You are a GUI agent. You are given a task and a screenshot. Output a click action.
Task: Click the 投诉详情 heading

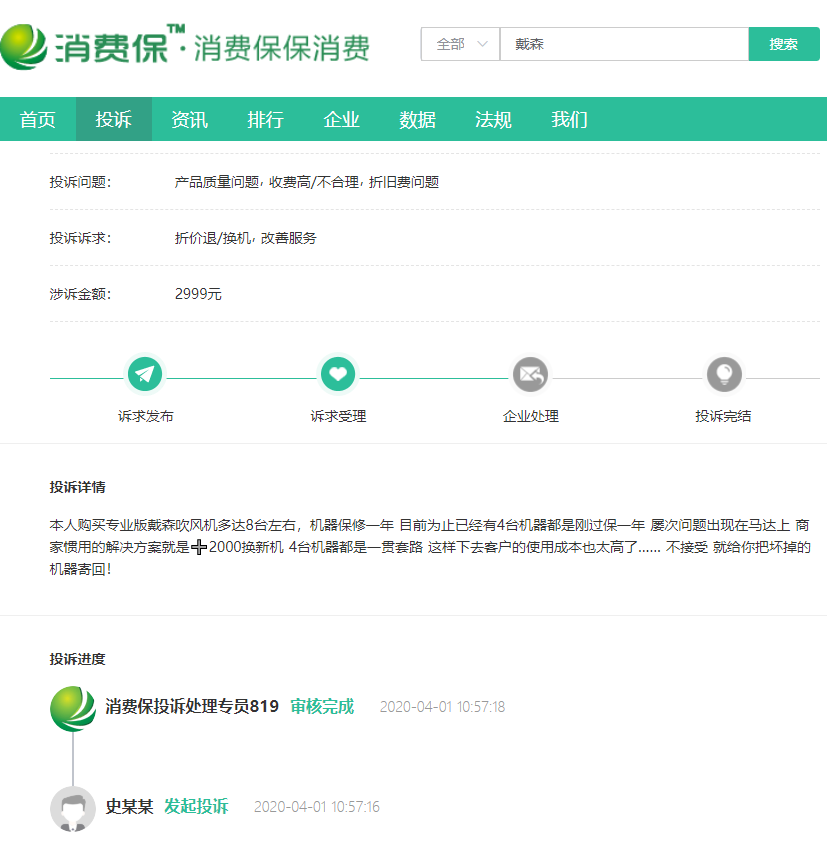tap(77, 487)
